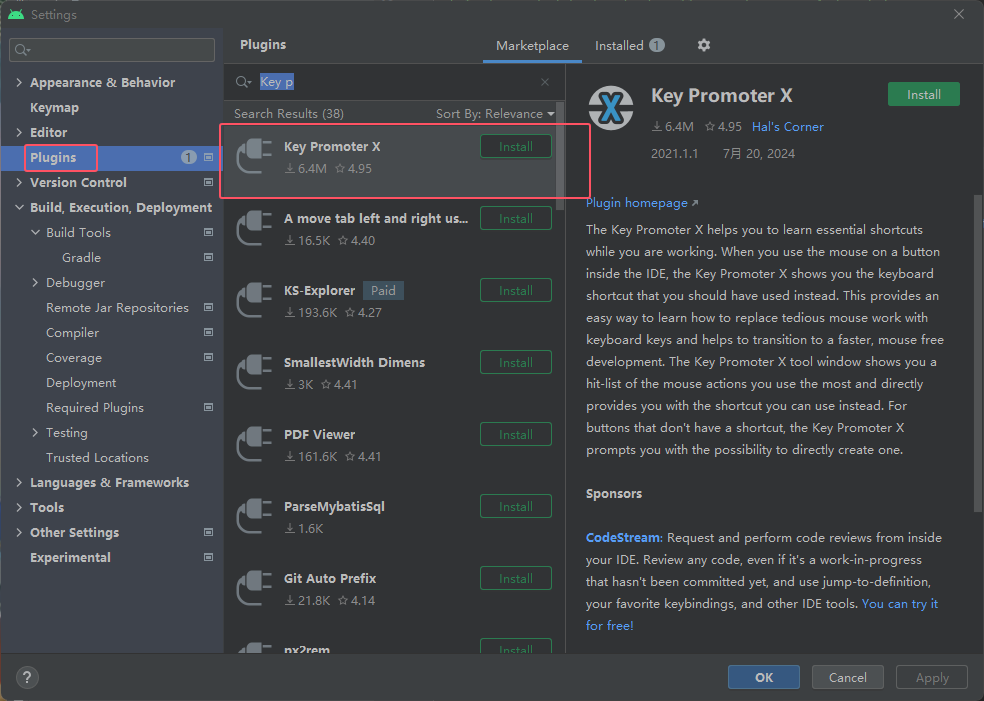
Task: Click the Android Studio logo in title bar
Action: [16, 14]
